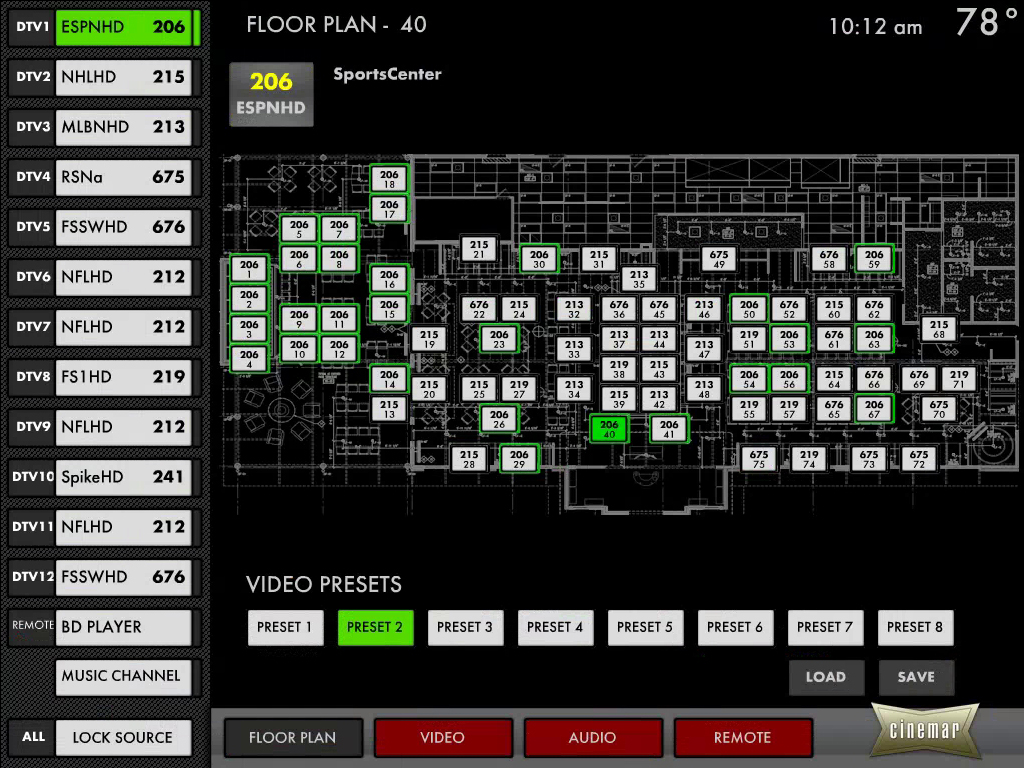Choose video PRESET 6
1024x768 pixels.
coord(735,628)
